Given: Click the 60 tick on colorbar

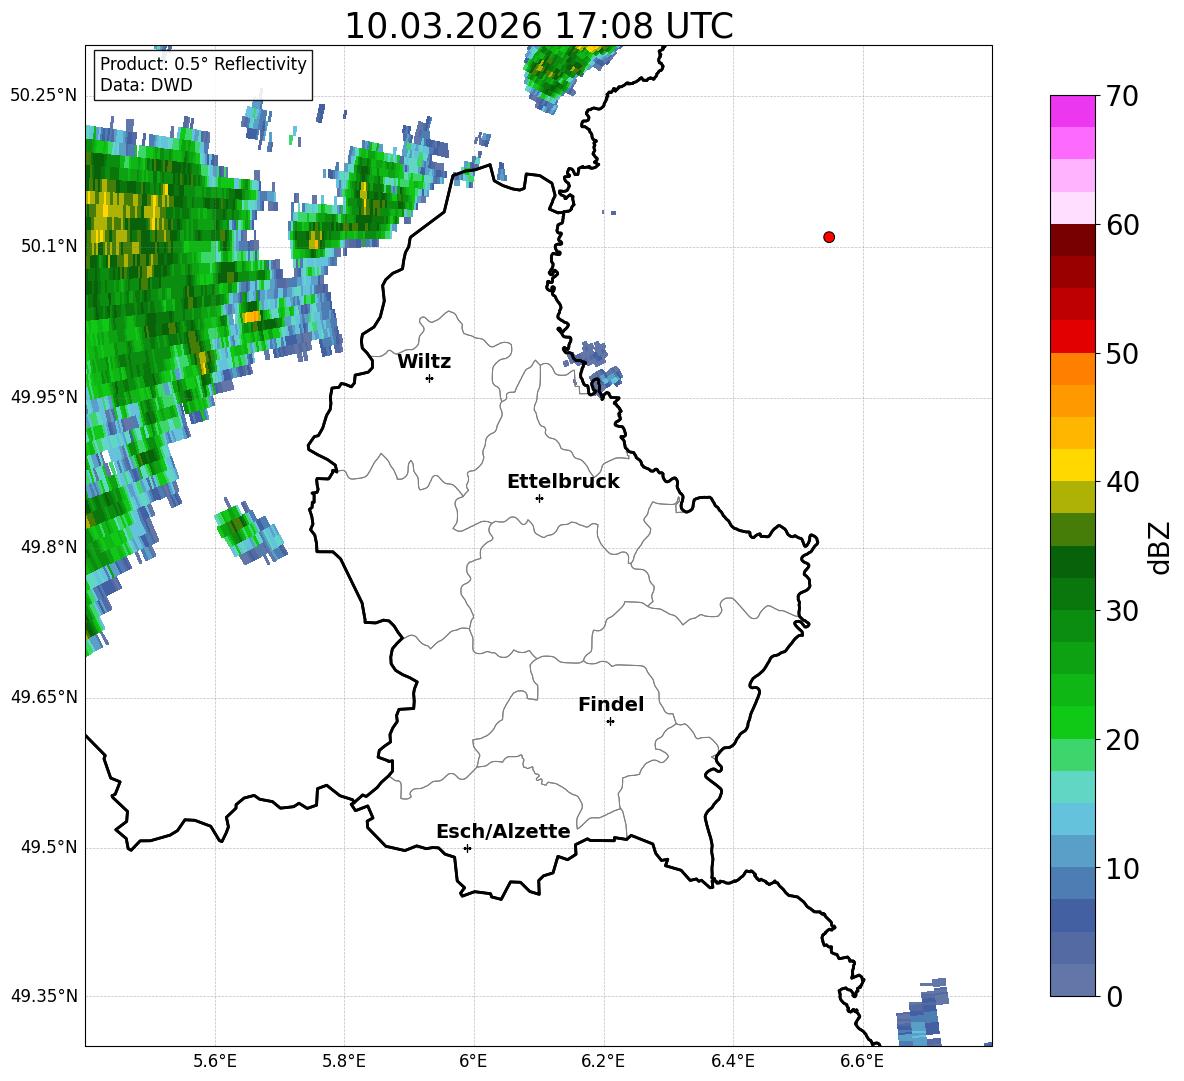Looking at the screenshot, I should click(x=1121, y=224).
